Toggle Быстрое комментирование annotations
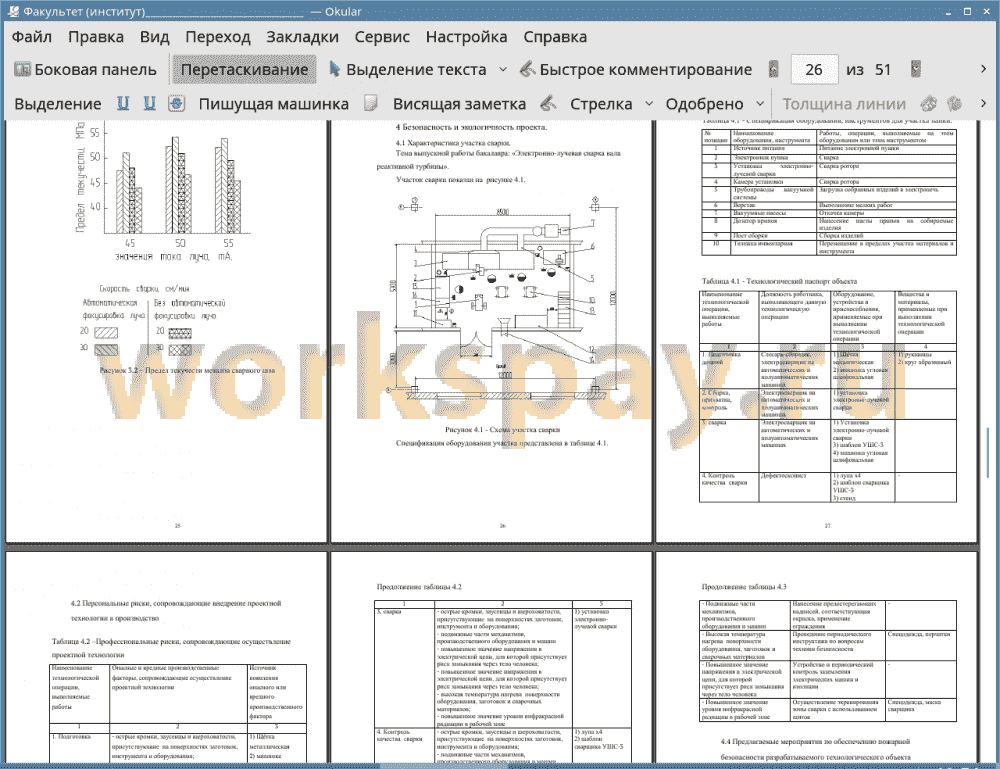The width and height of the screenshot is (1000, 769). pos(636,70)
